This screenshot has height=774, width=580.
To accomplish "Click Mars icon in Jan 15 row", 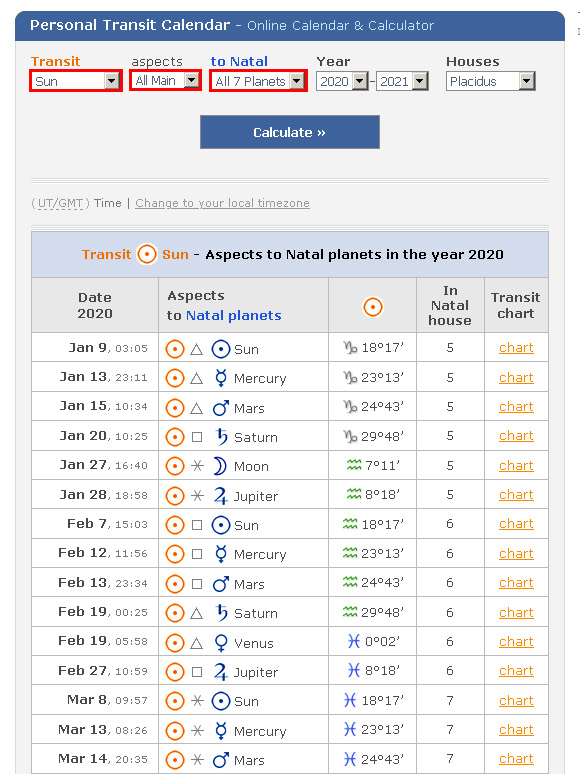I will click(x=221, y=408).
